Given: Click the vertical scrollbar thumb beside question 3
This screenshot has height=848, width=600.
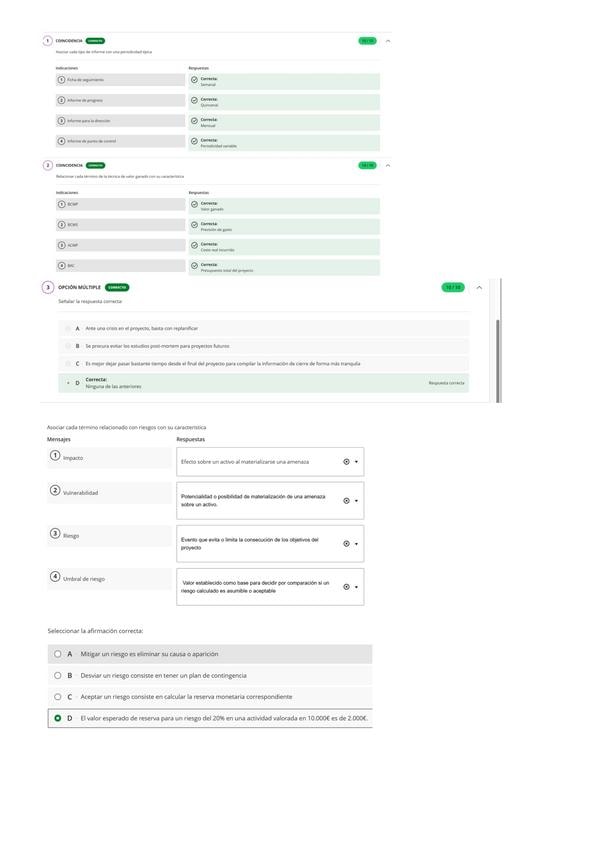Looking at the screenshot, I should [498, 361].
